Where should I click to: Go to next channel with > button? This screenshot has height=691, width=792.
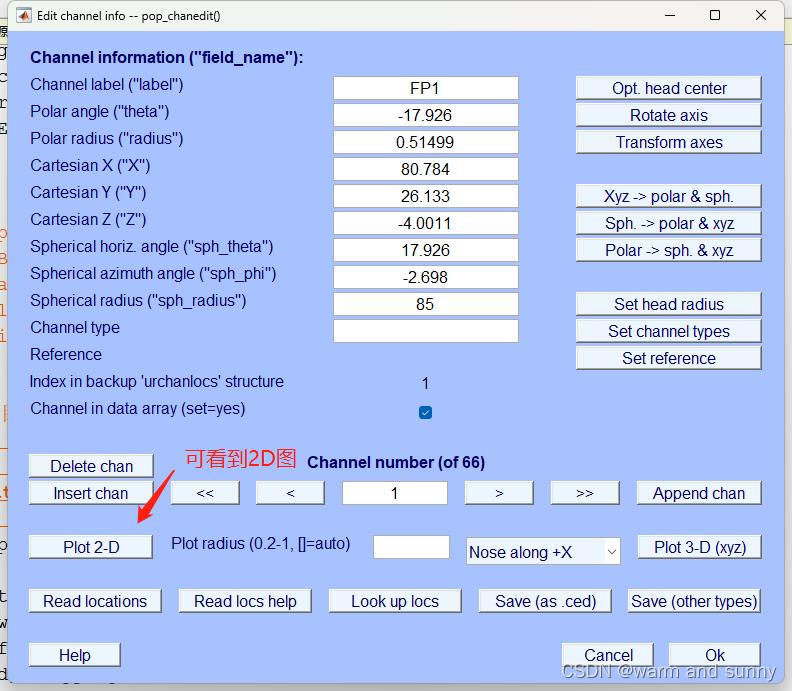[x=499, y=493]
